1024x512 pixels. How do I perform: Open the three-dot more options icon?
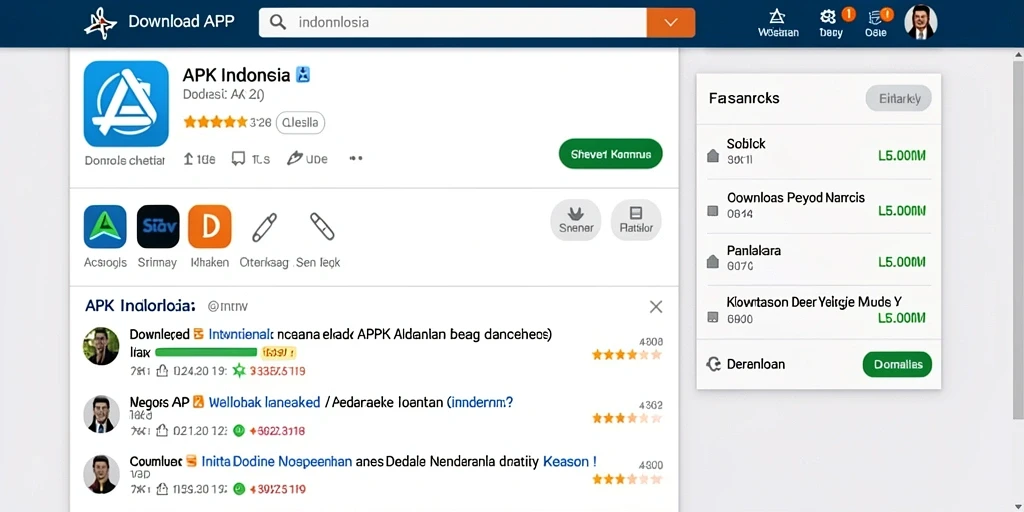(x=356, y=158)
